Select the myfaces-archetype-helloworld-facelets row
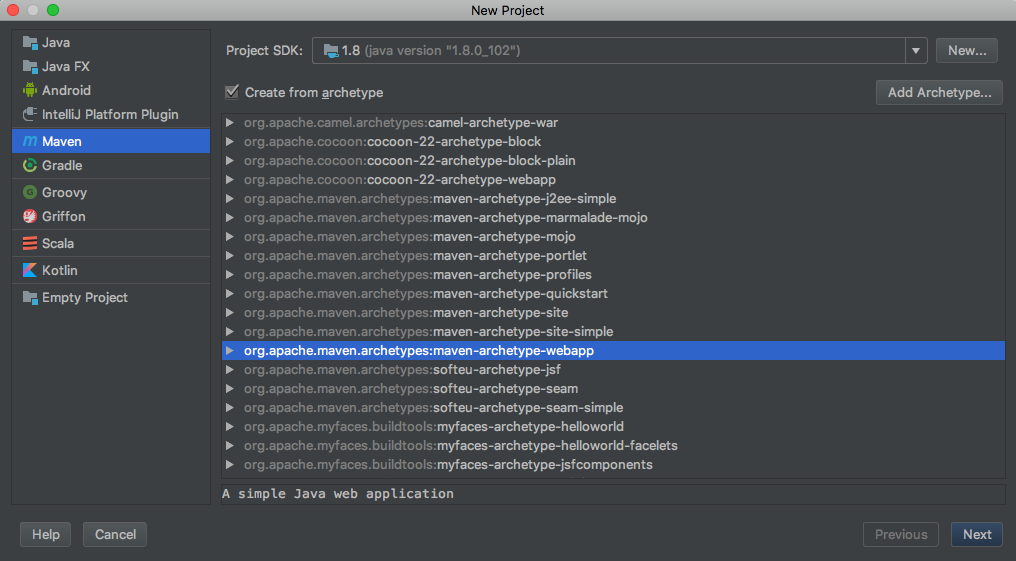This screenshot has height=561, width=1016. tap(613, 446)
